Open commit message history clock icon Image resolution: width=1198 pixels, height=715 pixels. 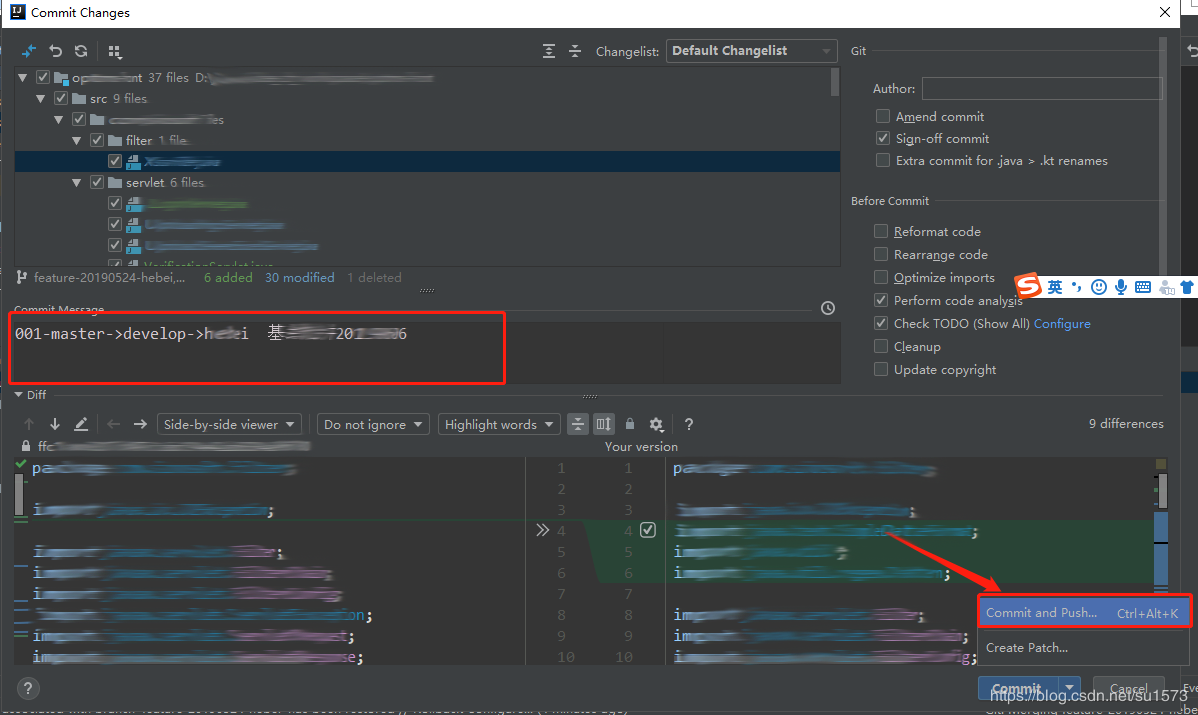point(827,308)
